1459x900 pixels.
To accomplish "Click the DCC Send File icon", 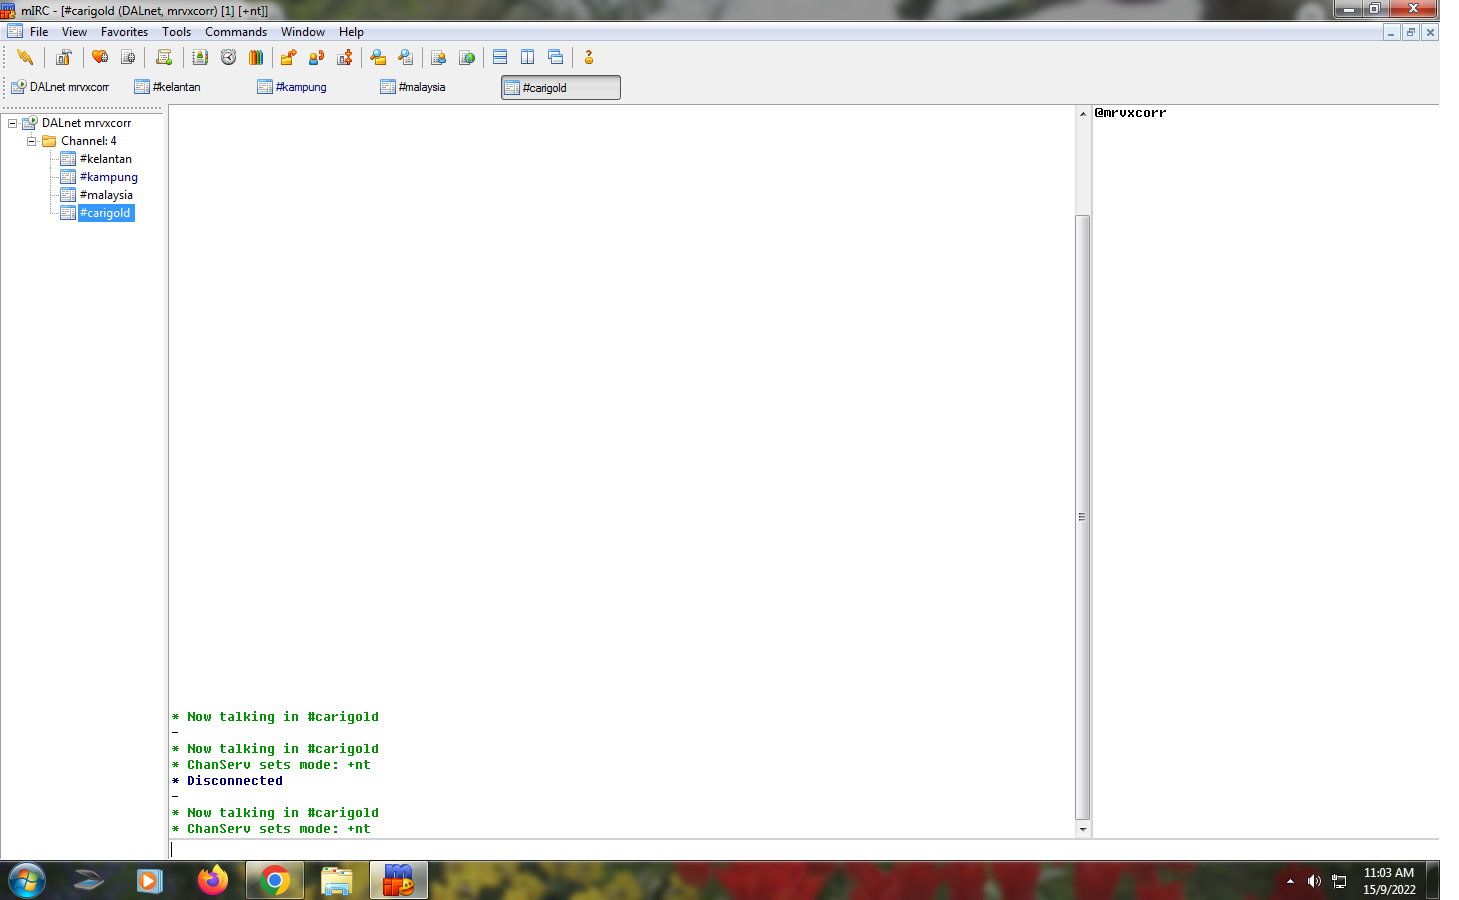I will pos(288,57).
